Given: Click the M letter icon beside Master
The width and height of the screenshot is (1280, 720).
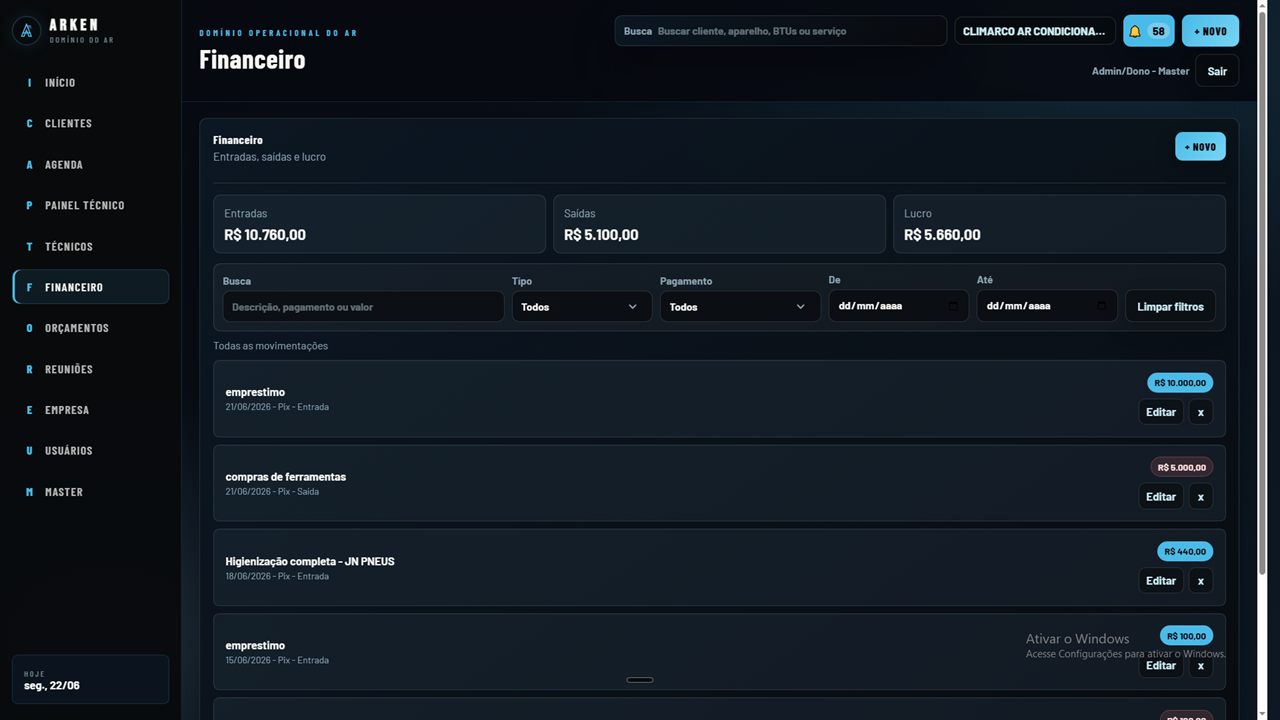Looking at the screenshot, I should (29, 492).
